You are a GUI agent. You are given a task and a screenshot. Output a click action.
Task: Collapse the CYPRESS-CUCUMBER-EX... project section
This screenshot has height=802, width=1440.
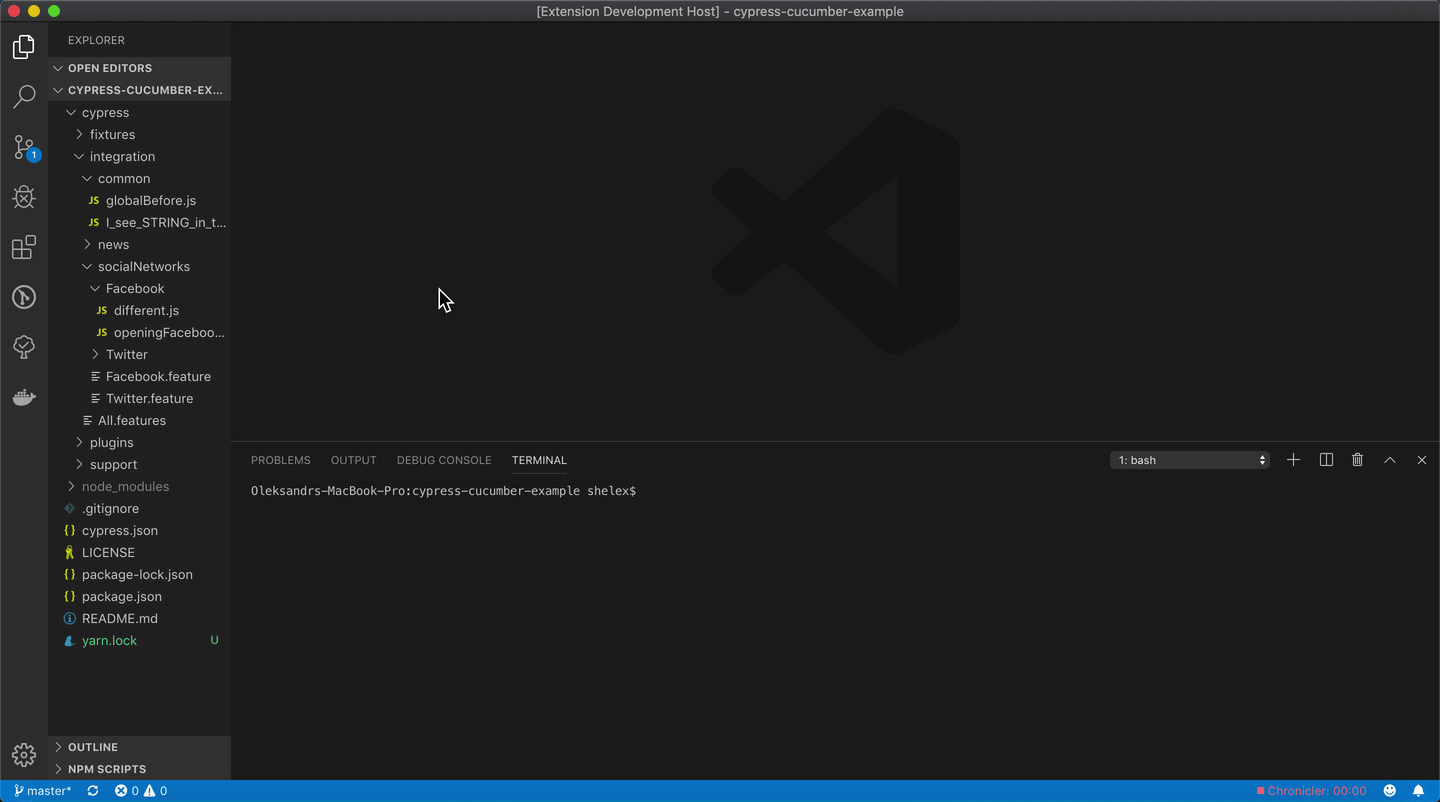point(140,90)
